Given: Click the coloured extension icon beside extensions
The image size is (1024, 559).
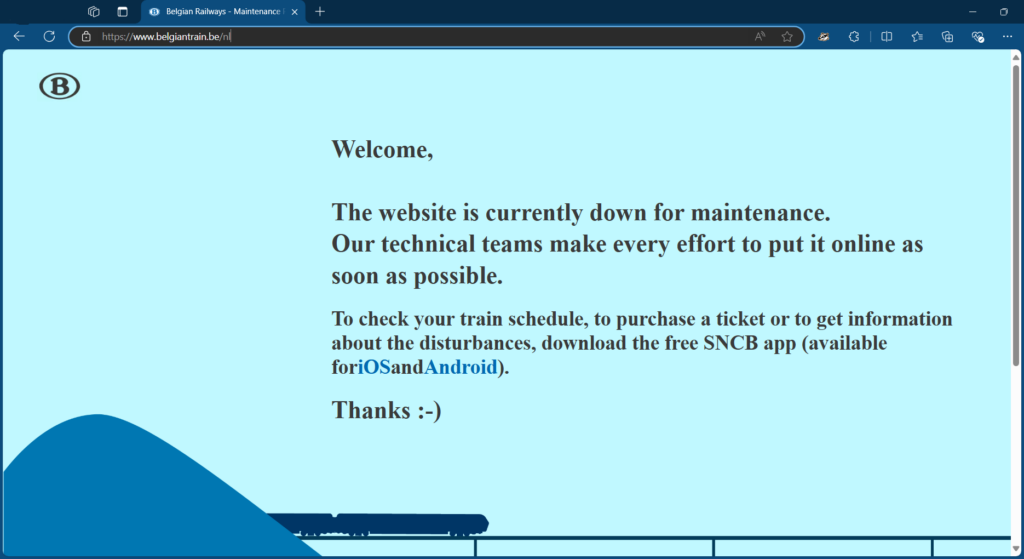Looking at the screenshot, I should tap(824, 37).
